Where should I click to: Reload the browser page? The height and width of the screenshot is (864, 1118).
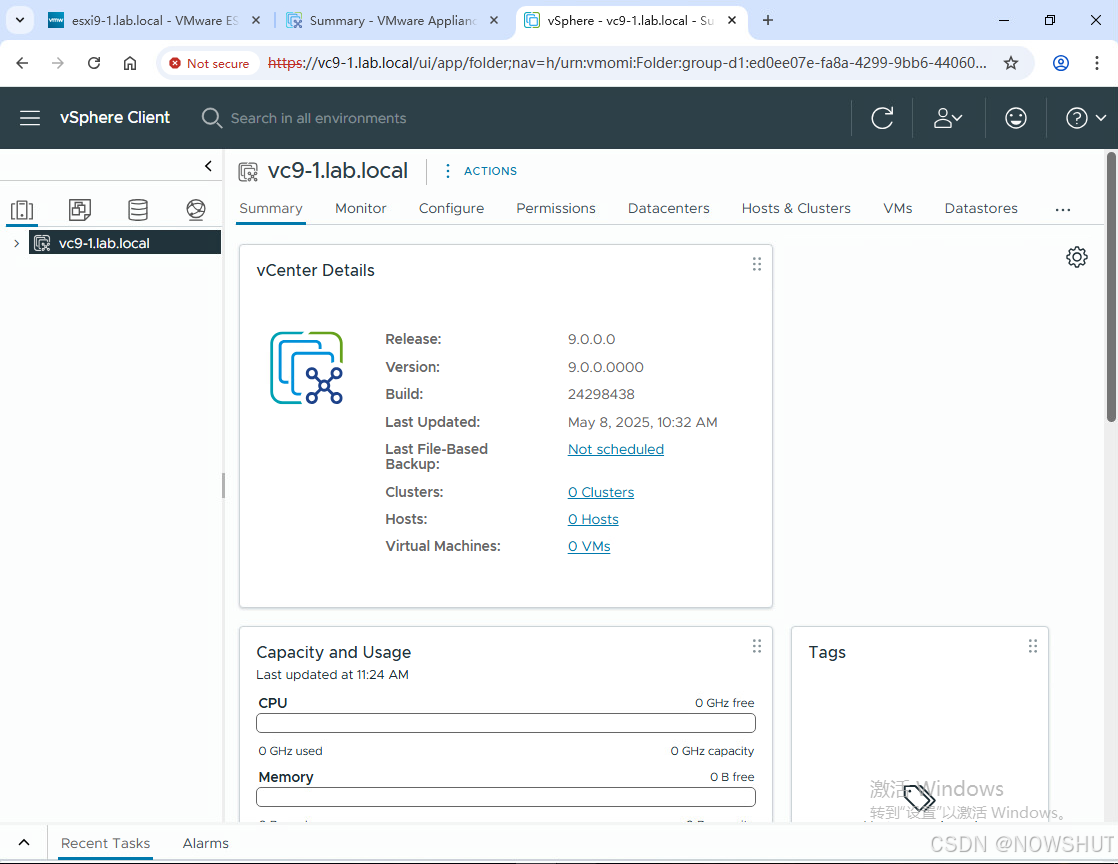(94, 63)
